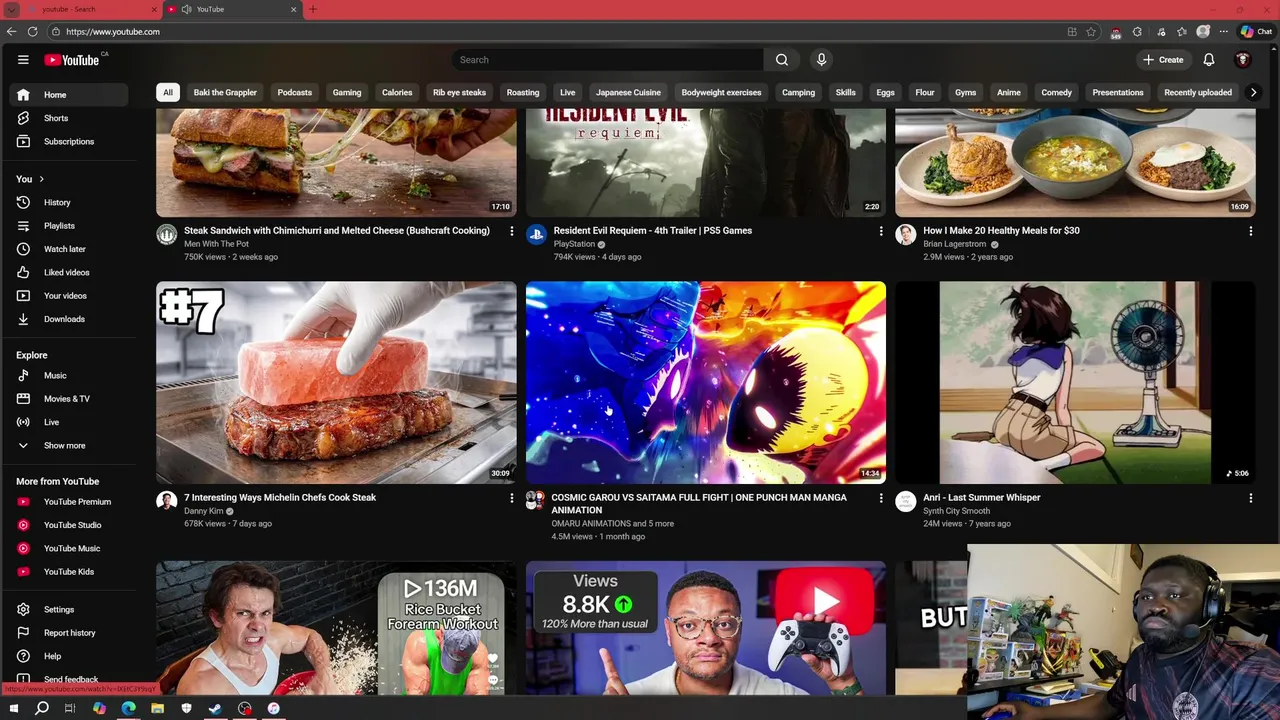The height and width of the screenshot is (720, 1280).
Task: Click the browser address bar
Action: [560, 32]
